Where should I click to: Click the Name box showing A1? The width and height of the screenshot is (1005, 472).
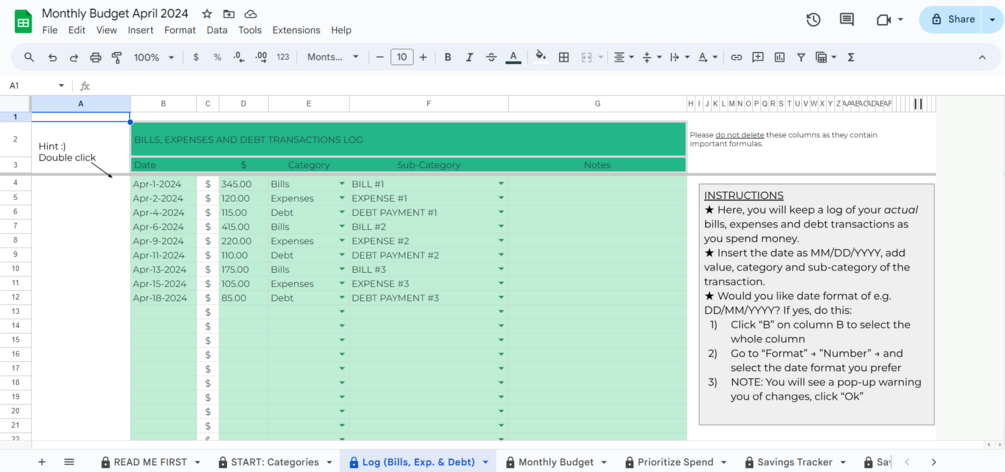click(37, 86)
